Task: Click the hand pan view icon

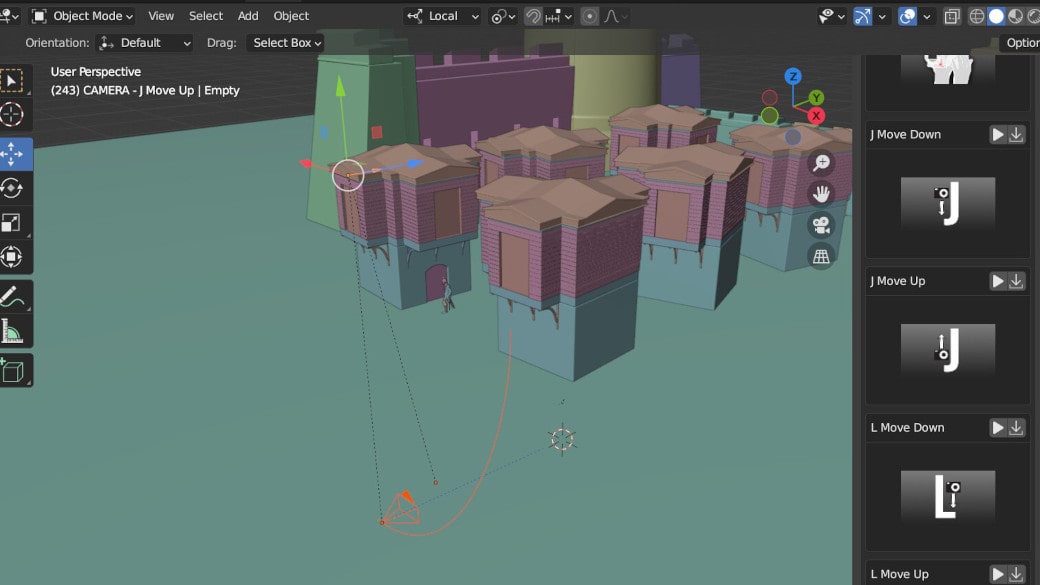Action: click(x=821, y=194)
